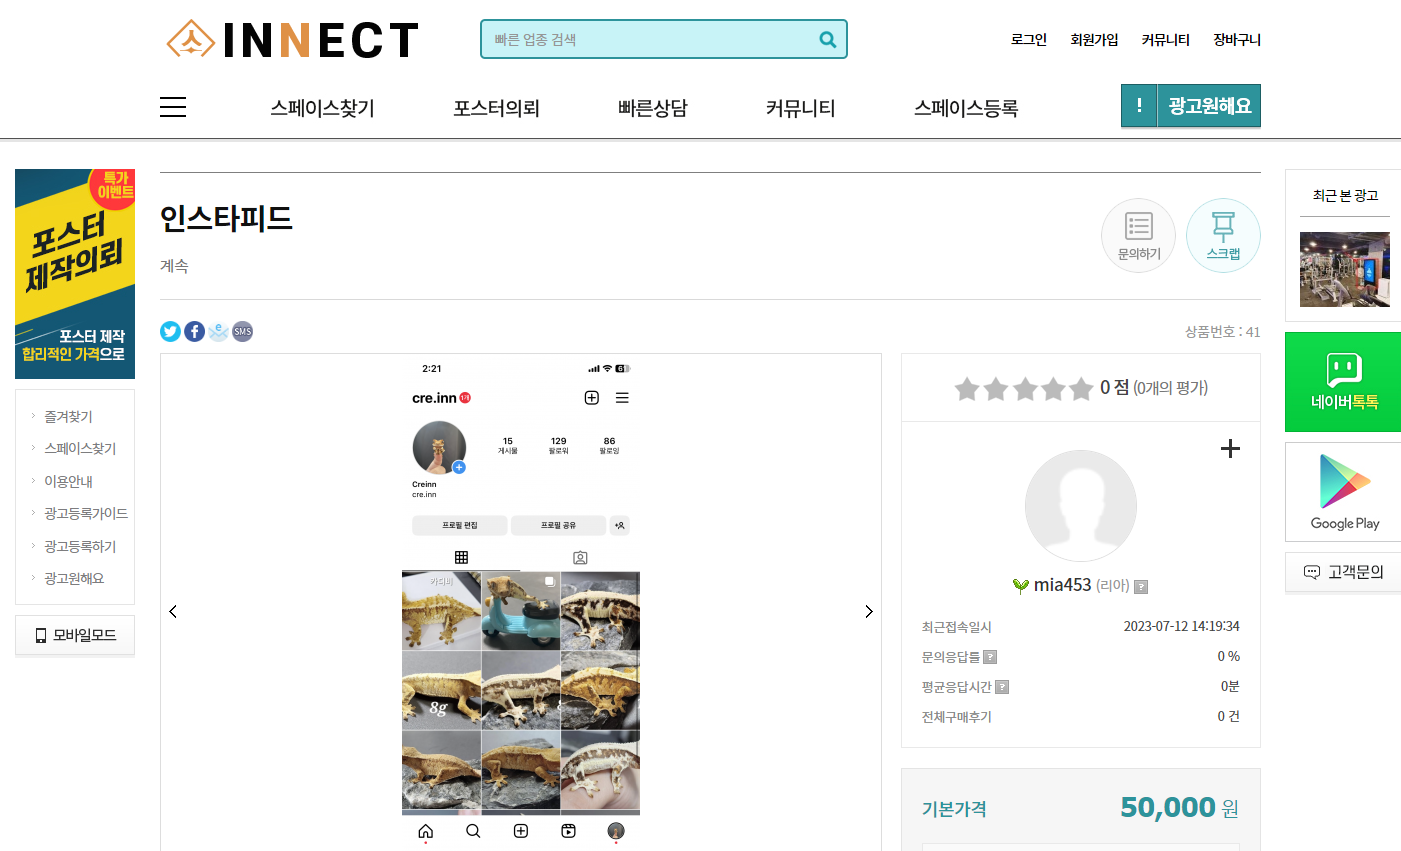This screenshot has width=1401, height=851.
Task: Open the recently viewed ad thumbnail
Action: (1344, 269)
